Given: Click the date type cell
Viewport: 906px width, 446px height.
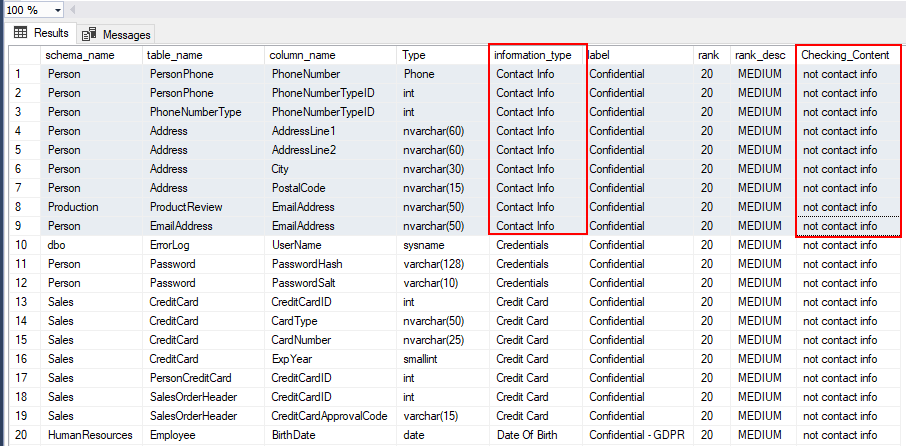Looking at the screenshot, I should [x=443, y=435].
